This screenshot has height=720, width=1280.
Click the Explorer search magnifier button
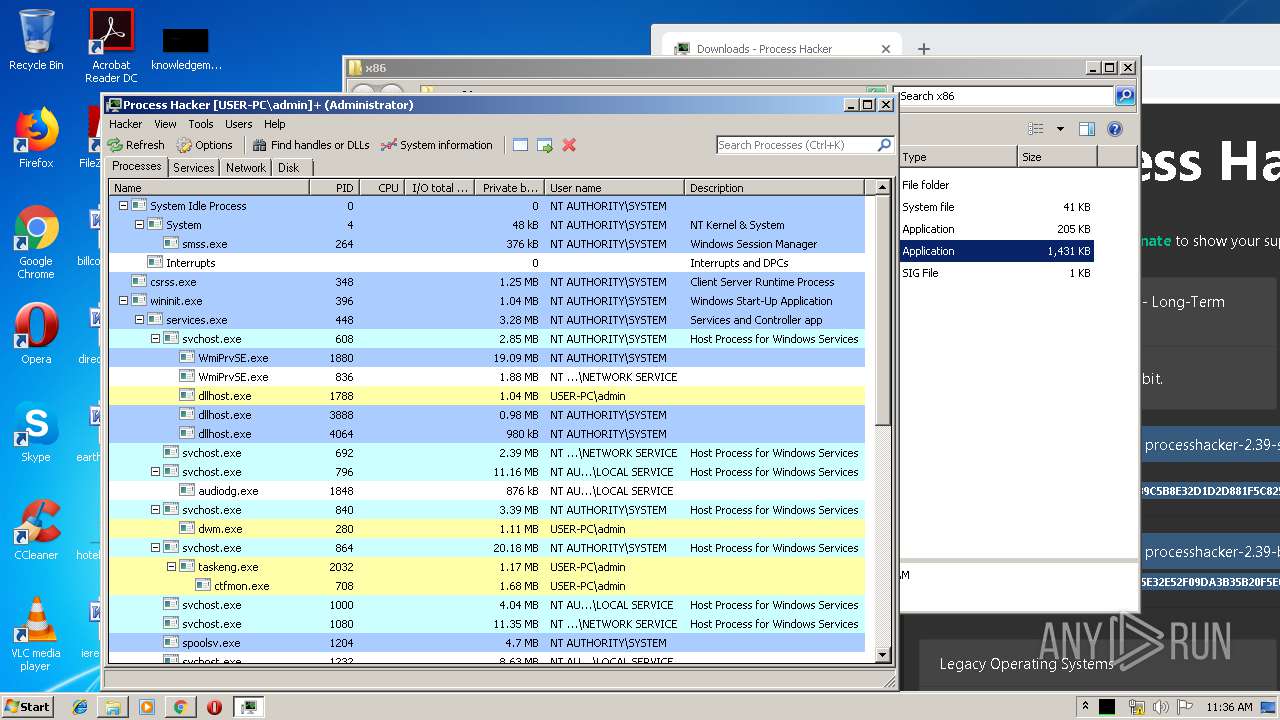(x=1125, y=96)
